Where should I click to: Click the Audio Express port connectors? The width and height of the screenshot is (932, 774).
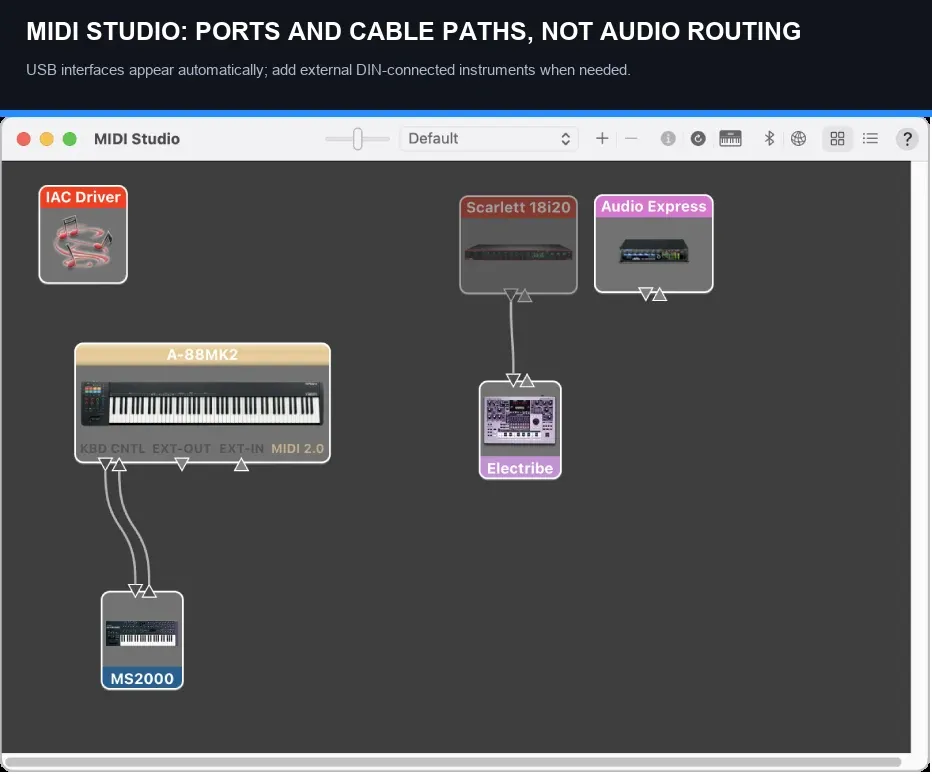click(653, 294)
